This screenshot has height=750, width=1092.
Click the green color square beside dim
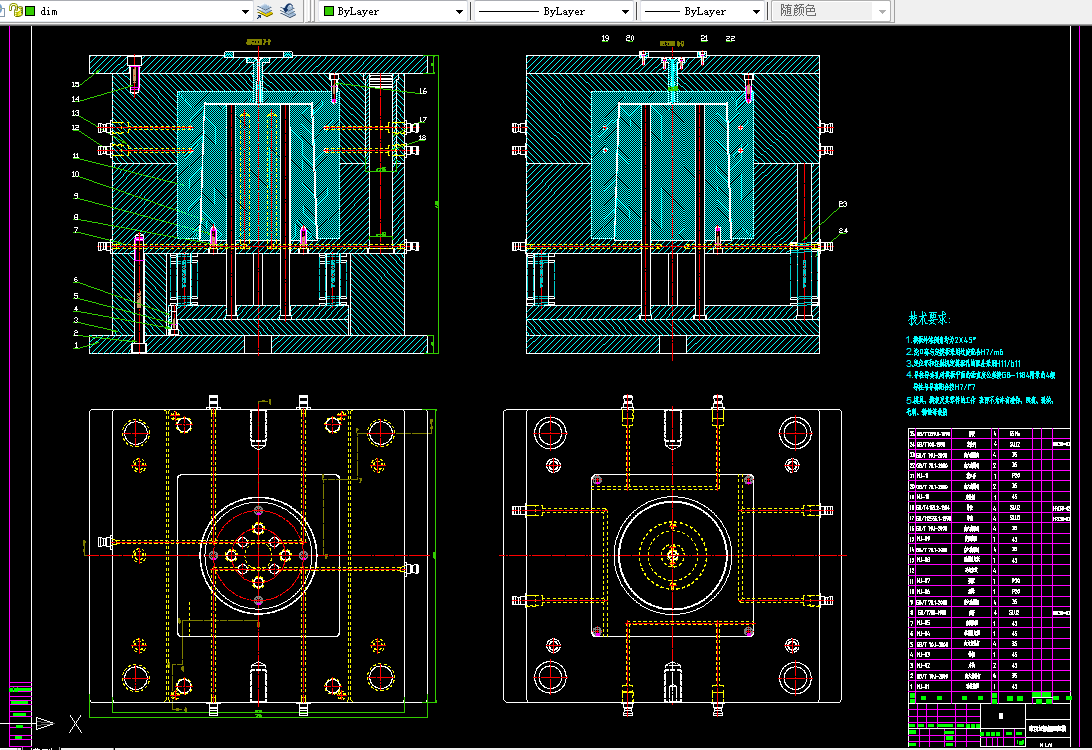pyautogui.click(x=30, y=11)
